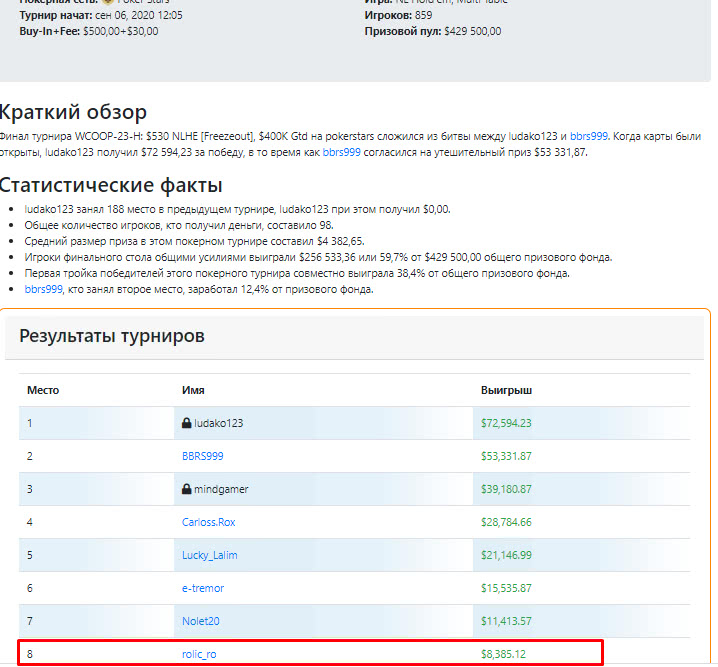The height and width of the screenshot is (667, 718).
Task: Click the e-tremor player name
Action: coord(203,588)
